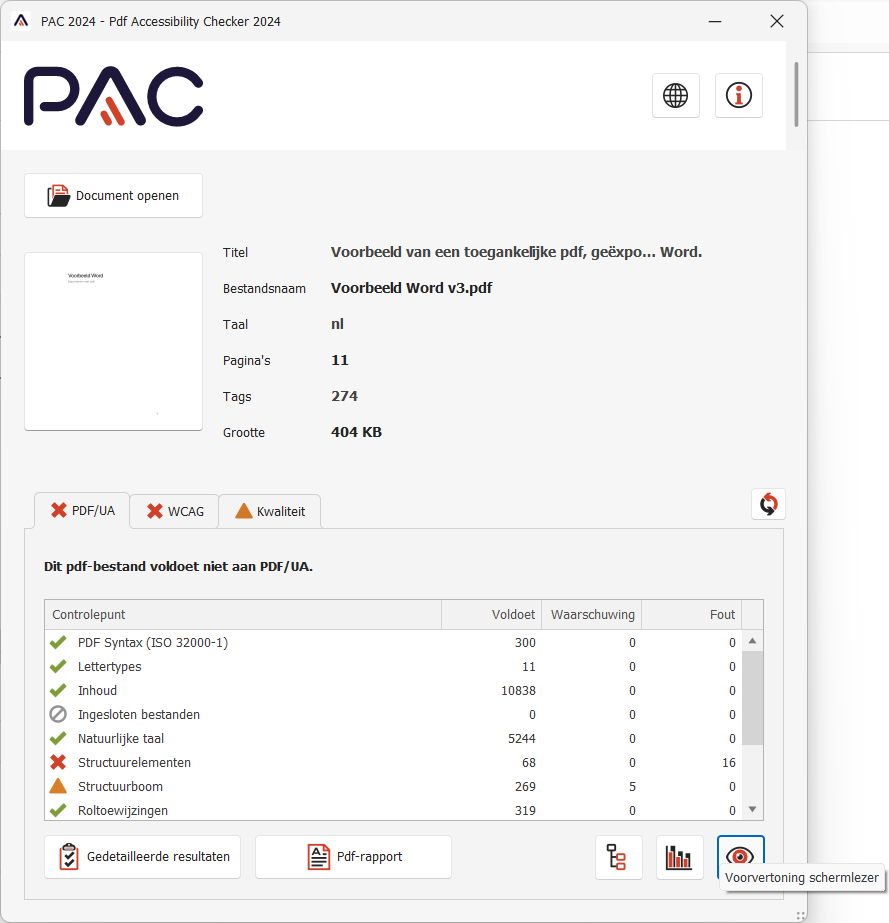The image size is (889, 923).
Task: Click the Controlepunt column header
Action: click(x=243, y=615)
